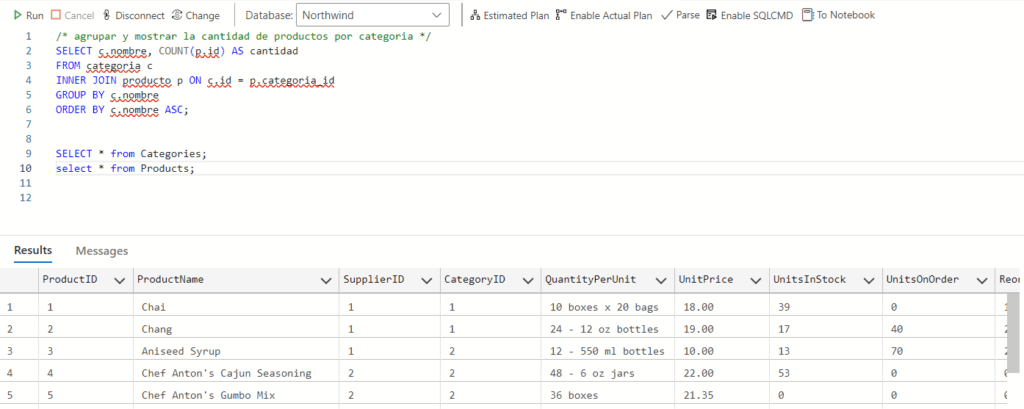Select the Results tab
The image size is (1024, 409).
33,250
